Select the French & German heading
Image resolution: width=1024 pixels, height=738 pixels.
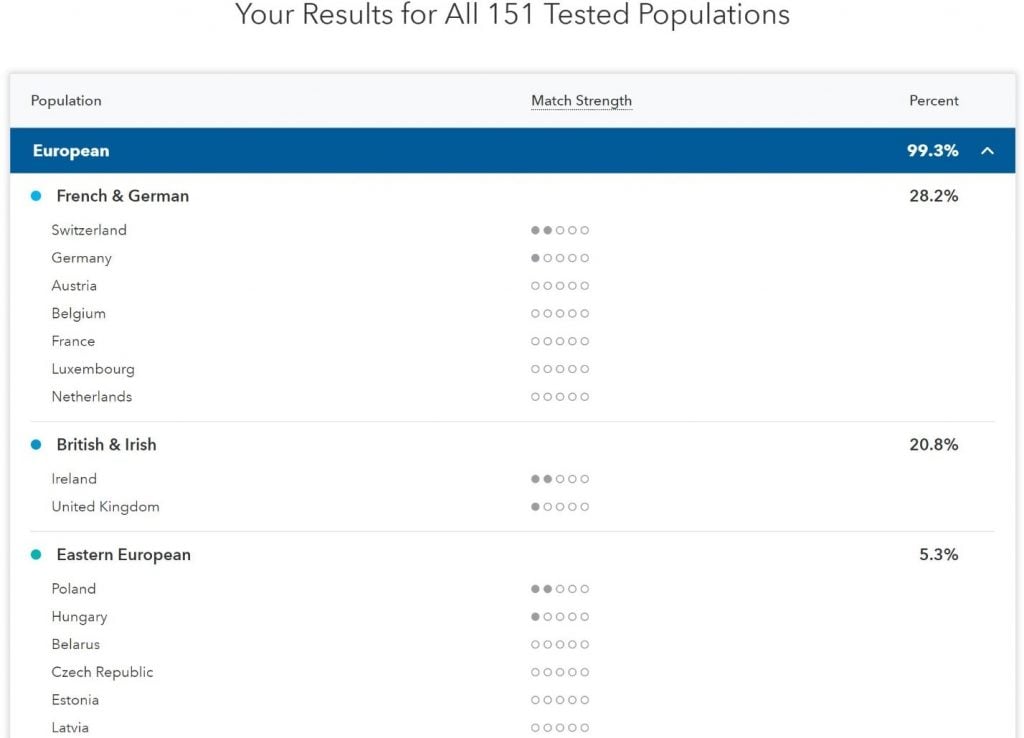(123, 196)
